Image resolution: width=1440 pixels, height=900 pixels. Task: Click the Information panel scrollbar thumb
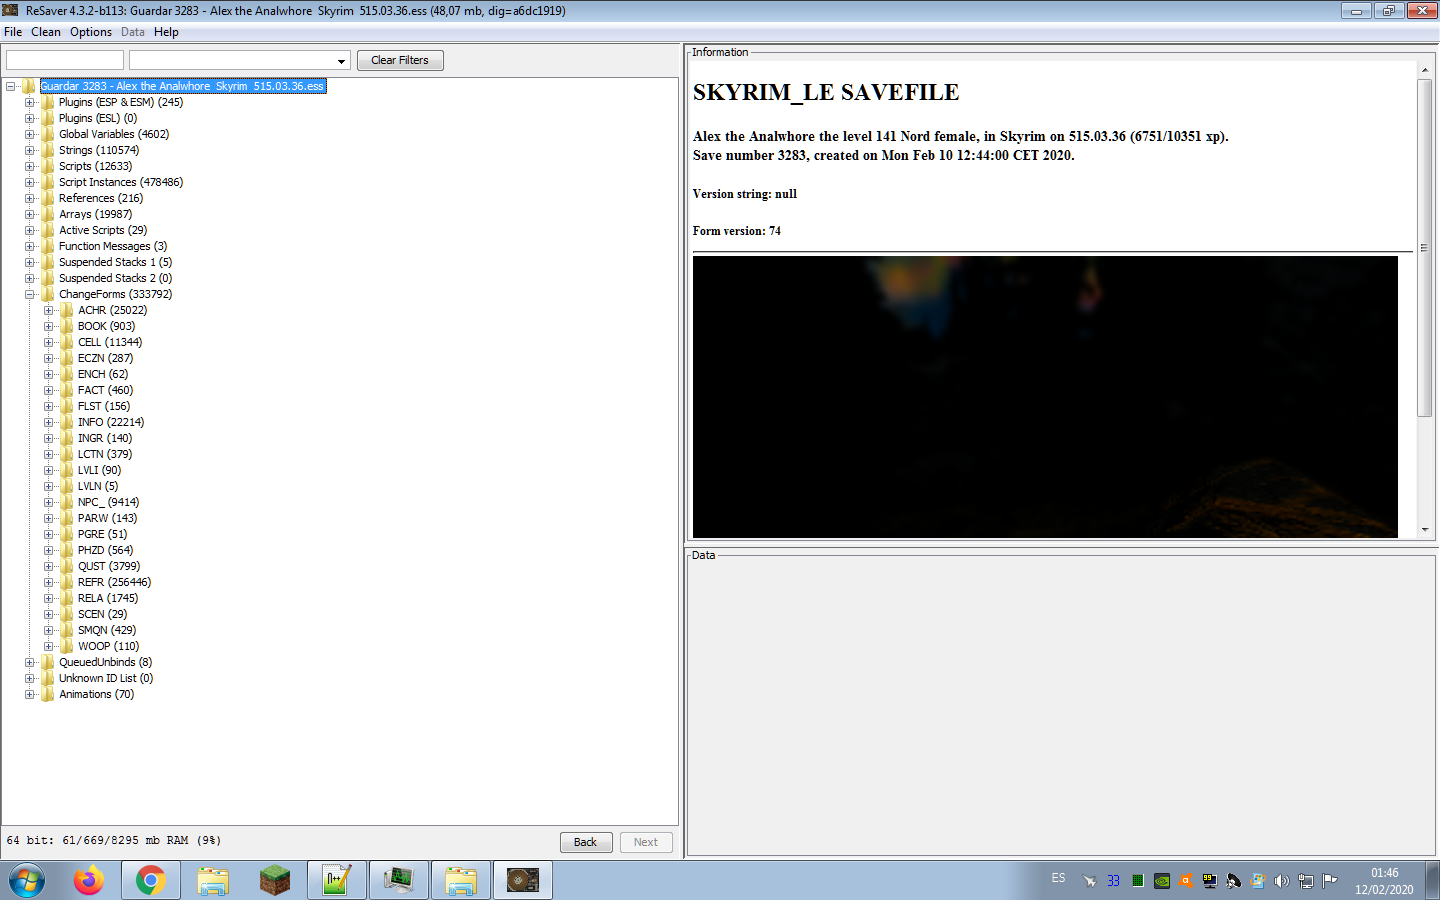click(1424, 248)
